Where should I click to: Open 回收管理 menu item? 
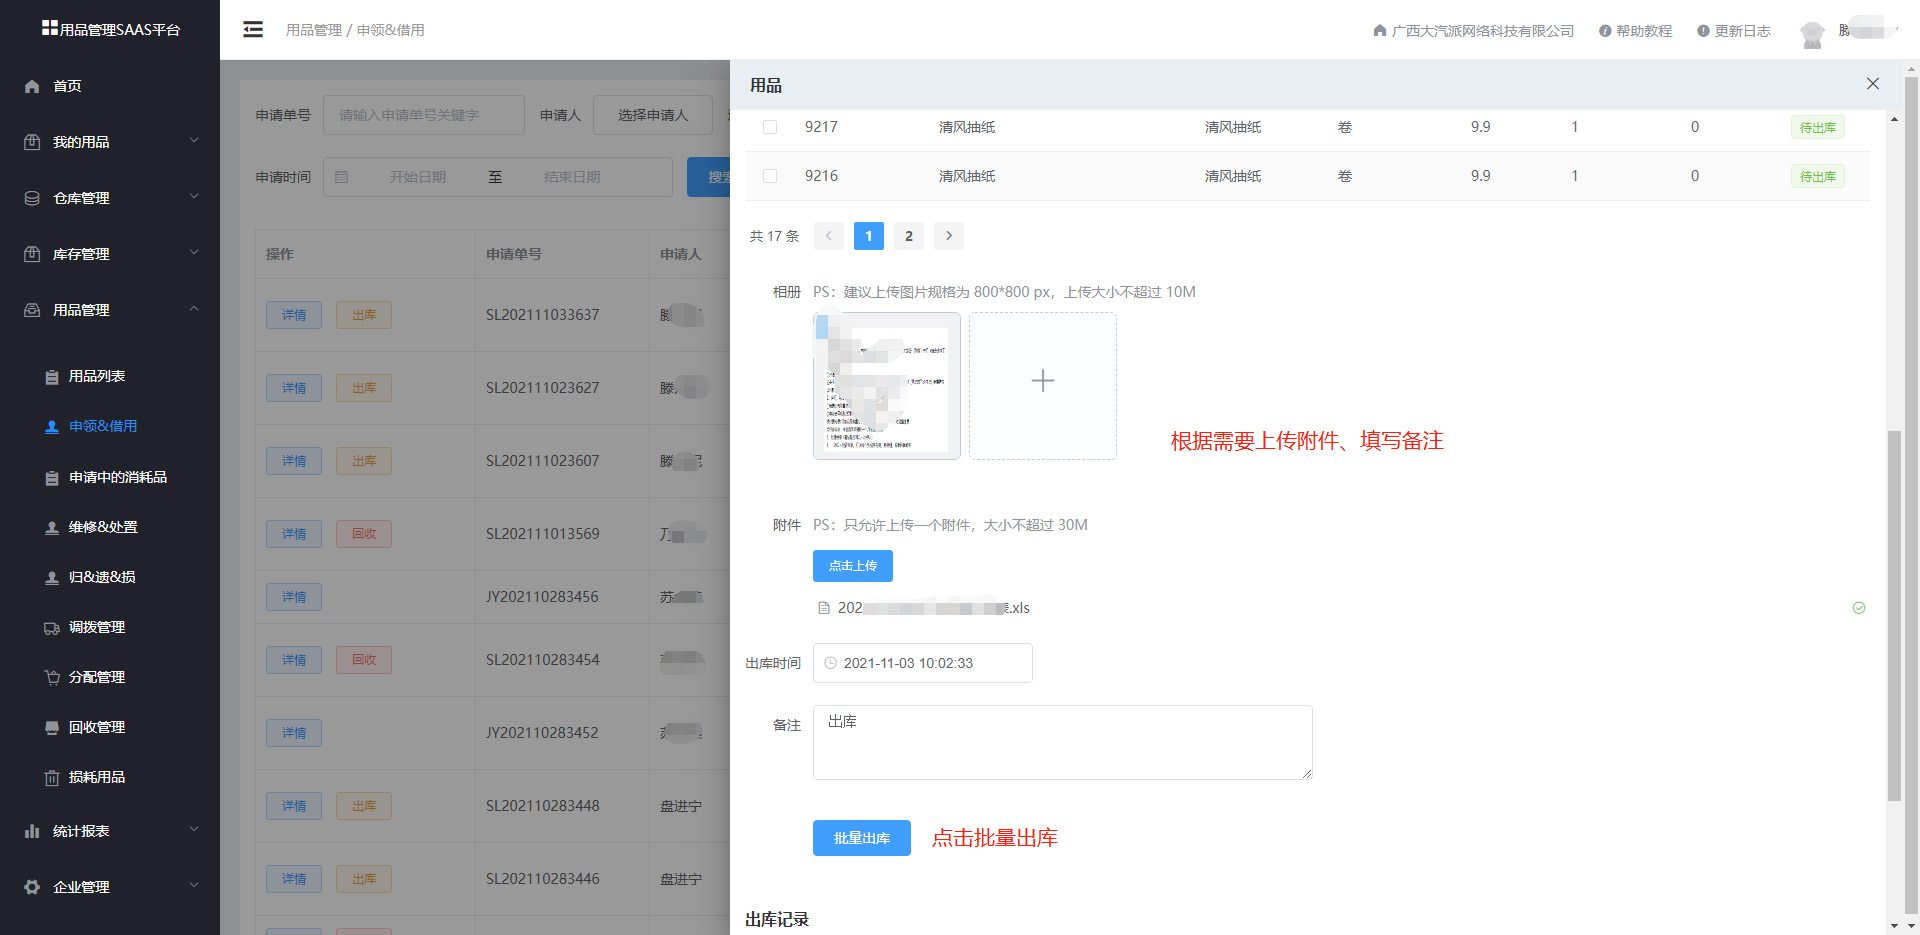pyautogui.click(x=97, y=728)
